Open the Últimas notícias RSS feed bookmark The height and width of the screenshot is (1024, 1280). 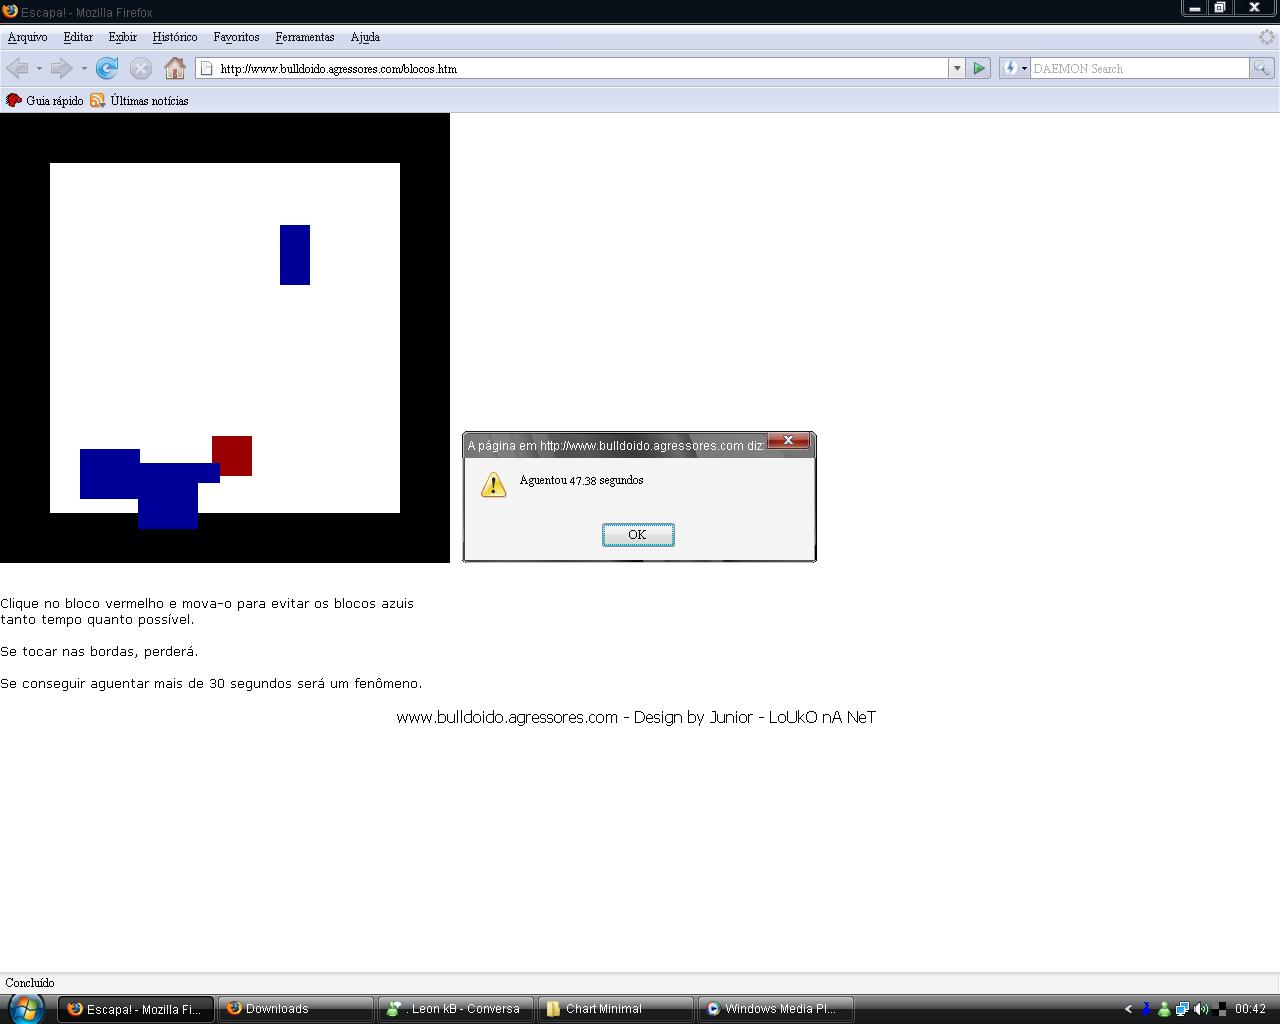[x=139, y=100]
